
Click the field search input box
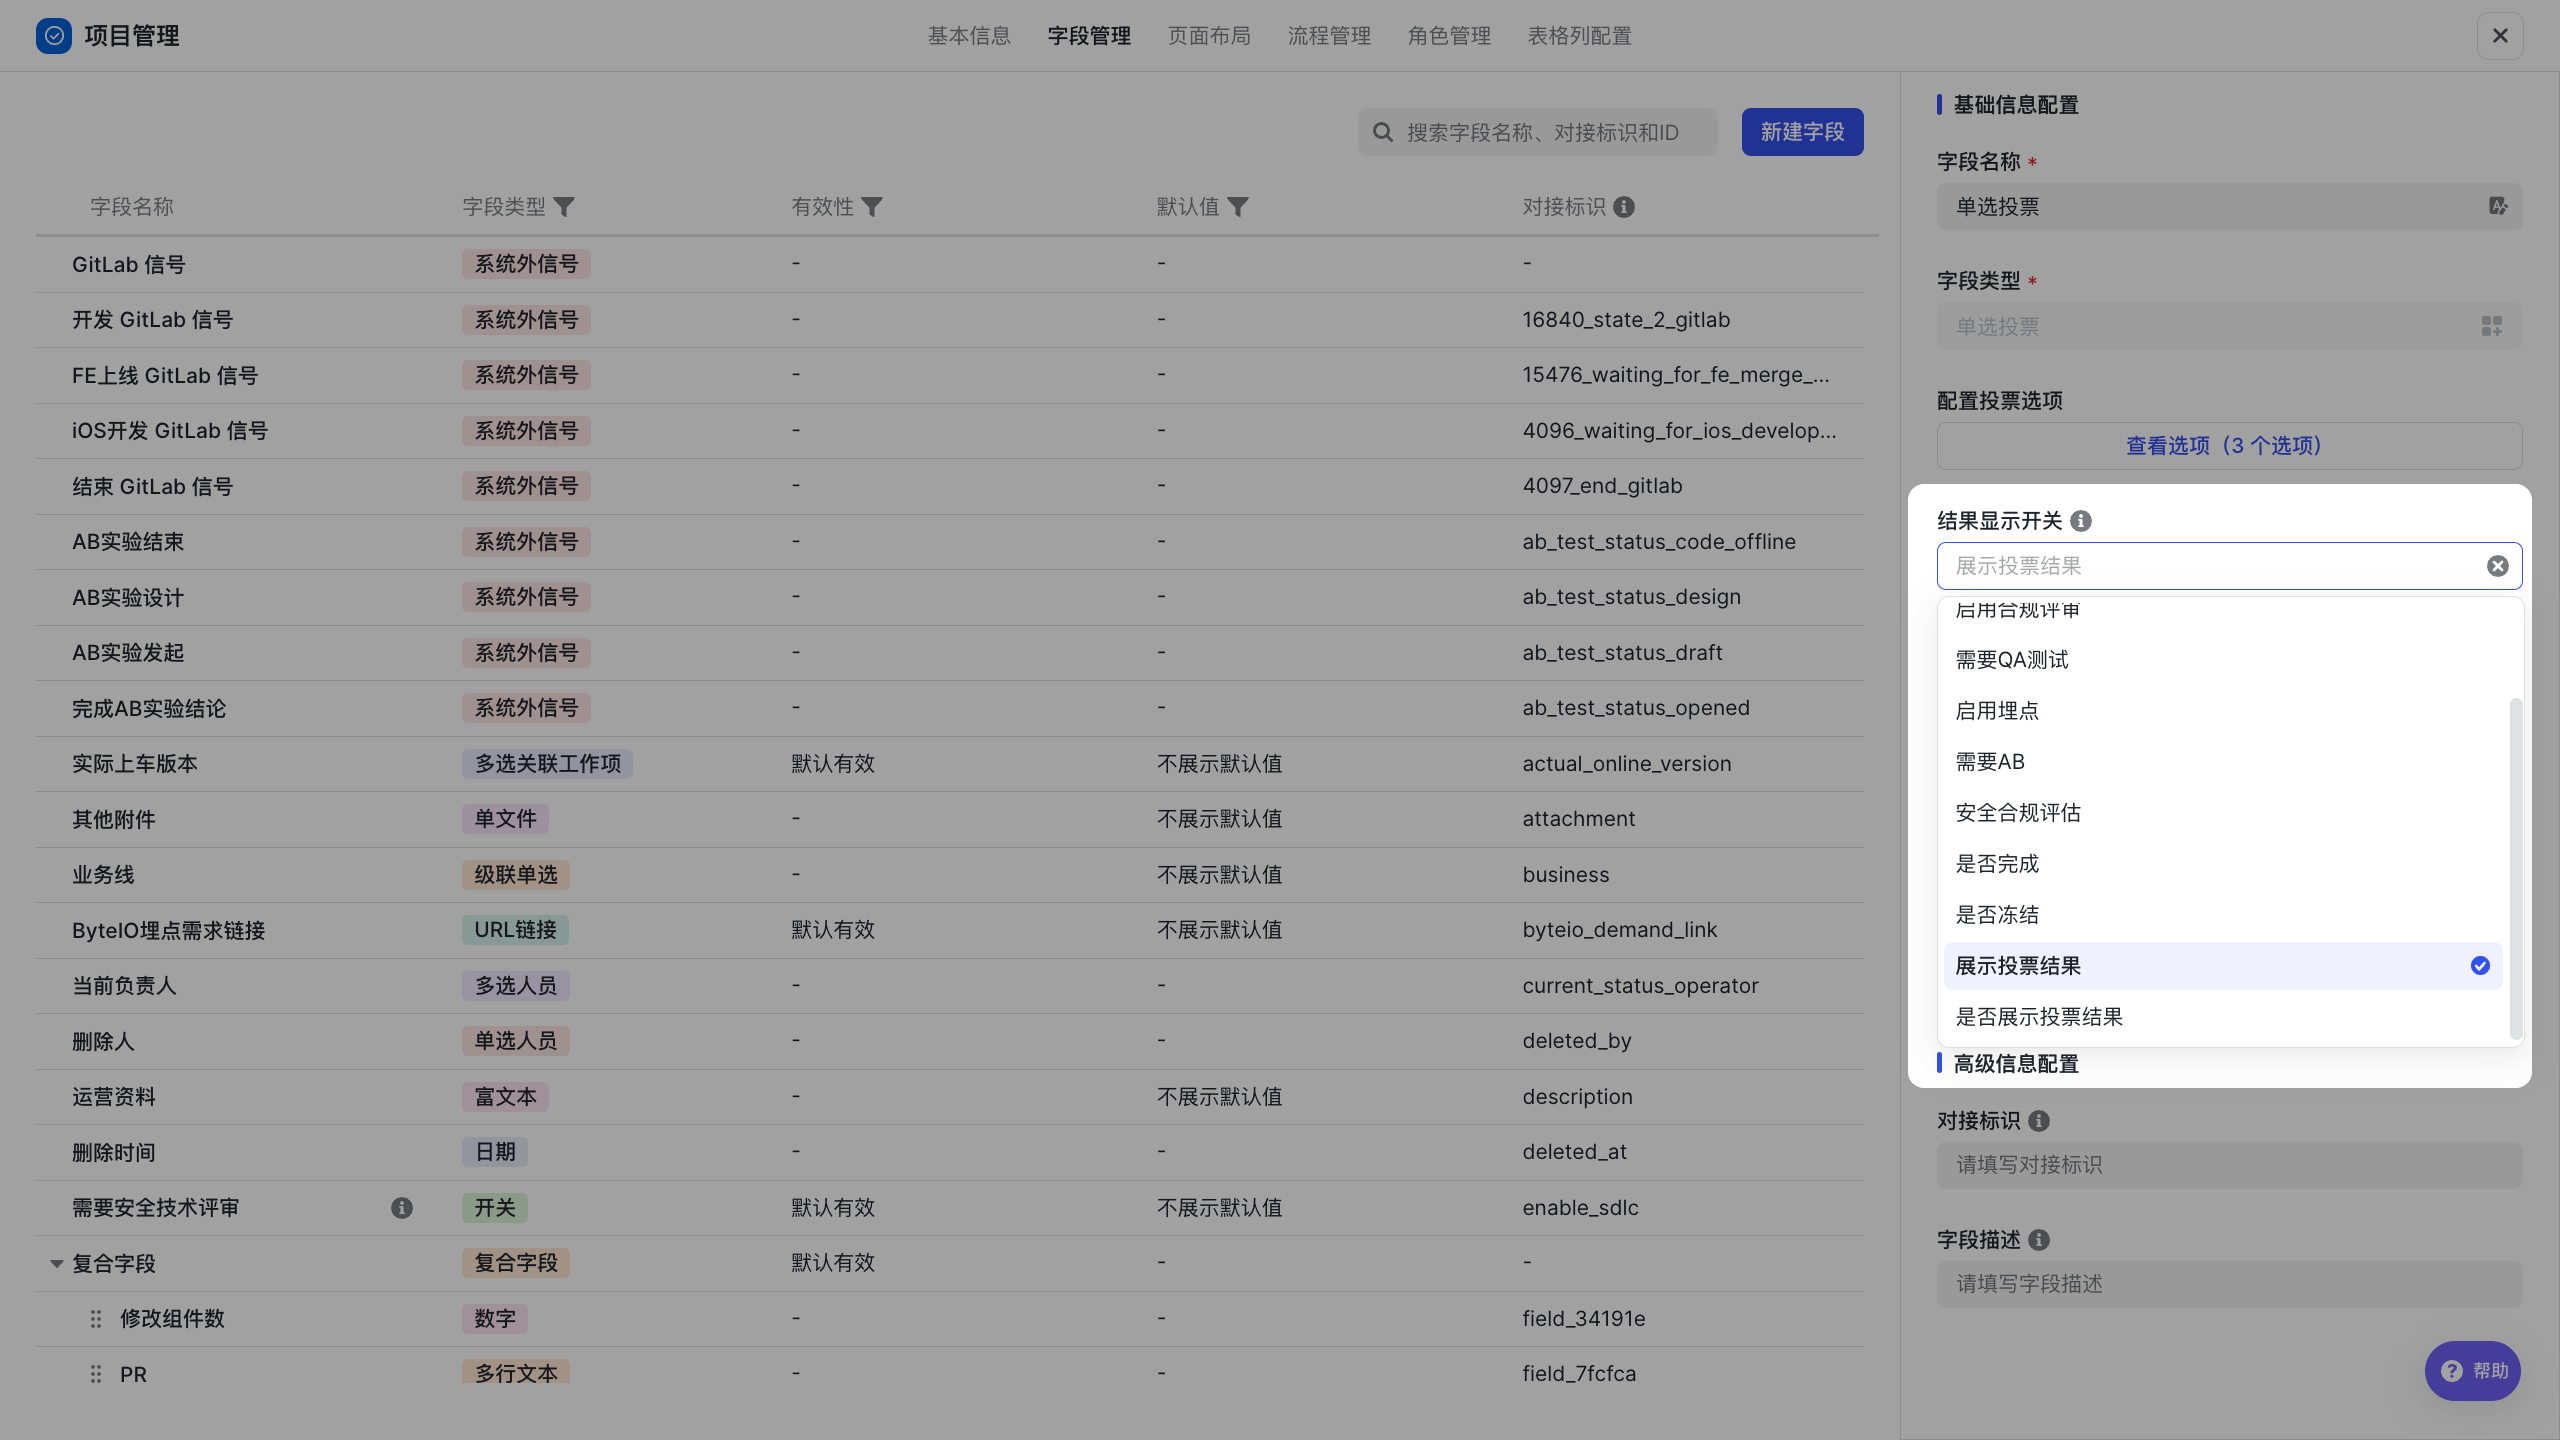pos(1538,132)
